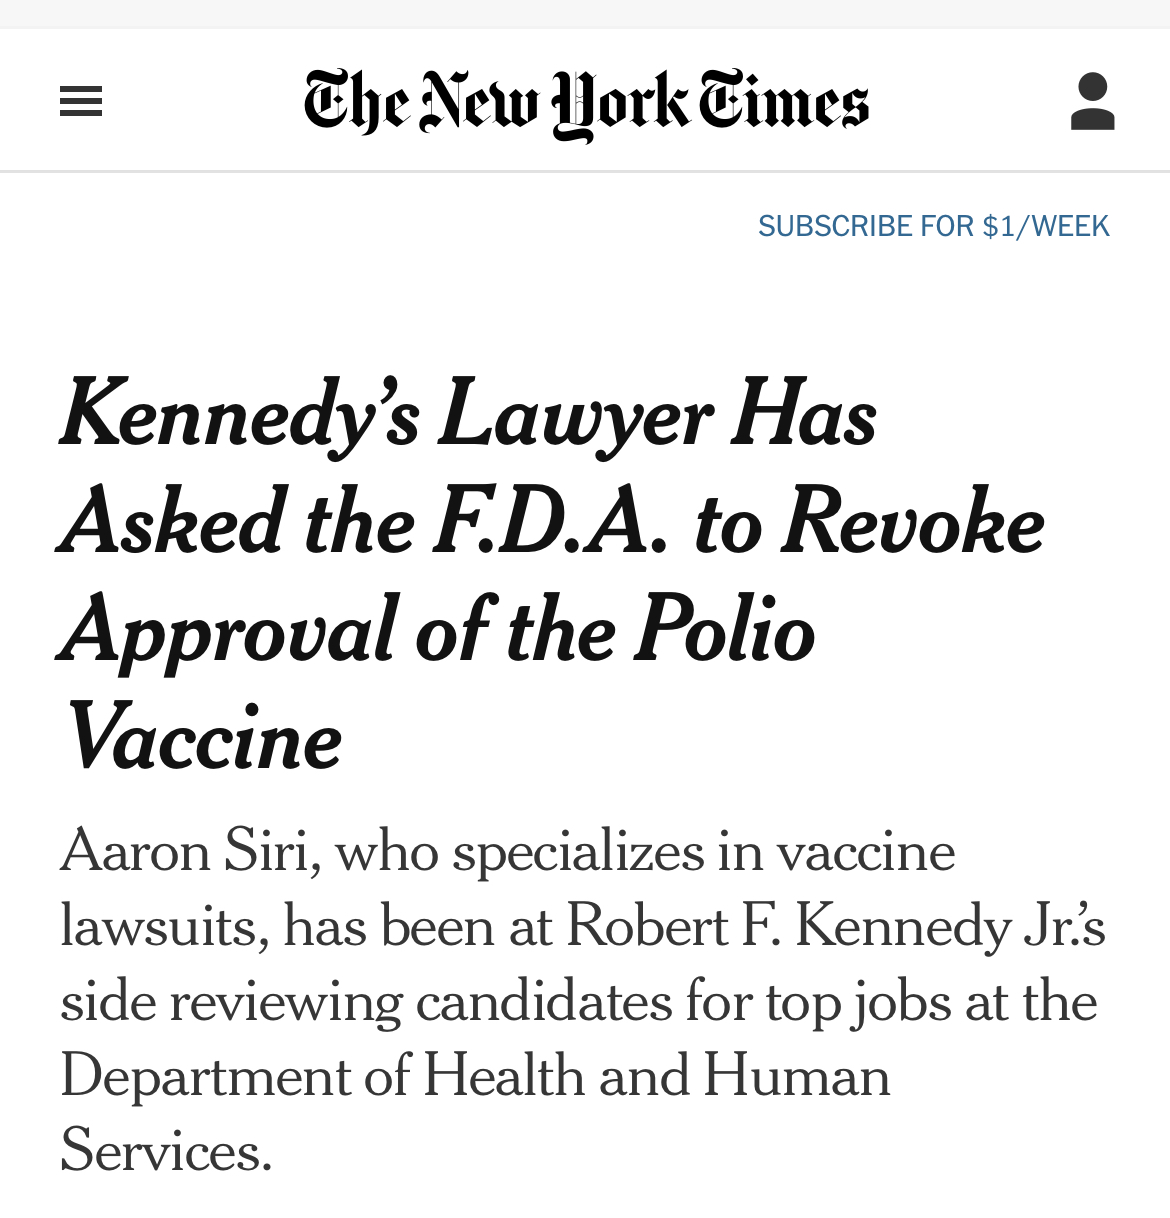Click "F.D.A." in the headline
The width and height of the screenshot is (1170, 1218).
tap(549, 522)
